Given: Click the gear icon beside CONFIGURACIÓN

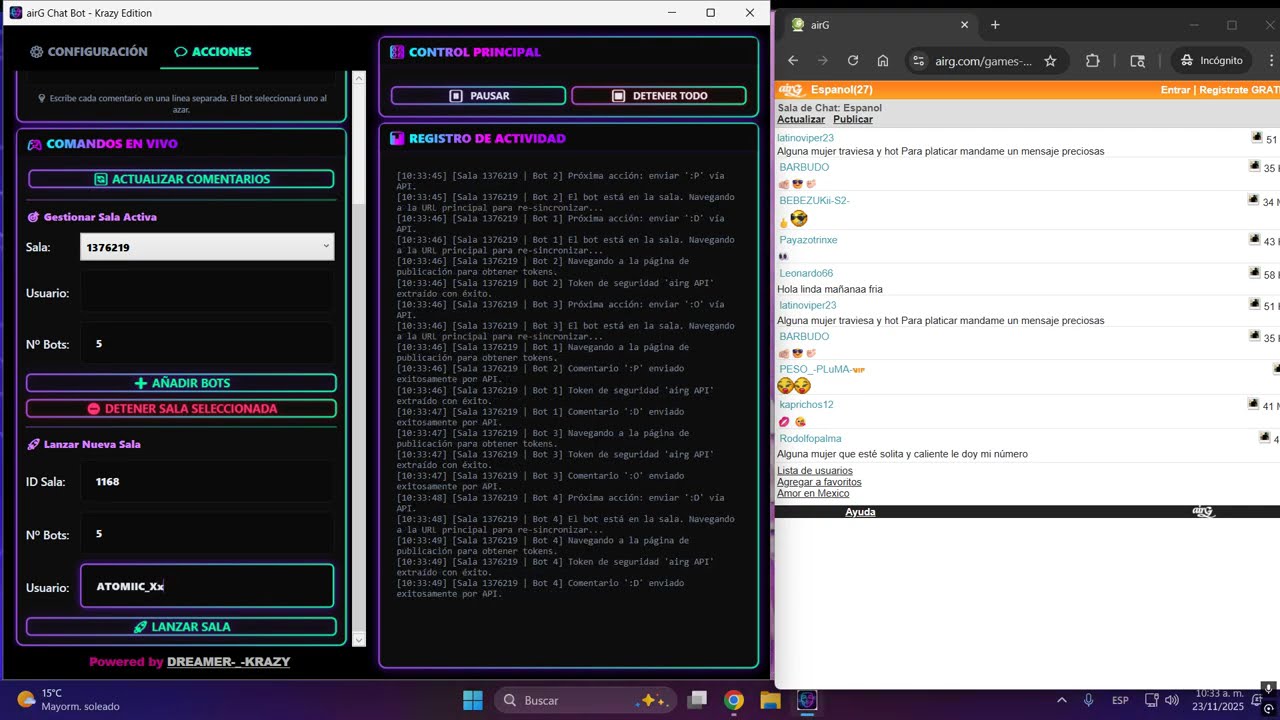Looking at the screenshot, I should 37,52.
